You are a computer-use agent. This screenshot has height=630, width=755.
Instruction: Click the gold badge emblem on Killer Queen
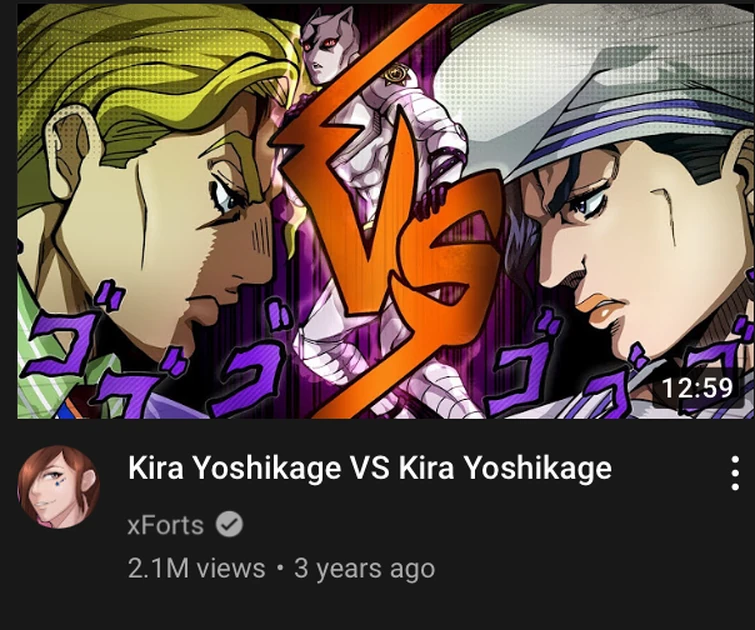[x=395, y=75]
